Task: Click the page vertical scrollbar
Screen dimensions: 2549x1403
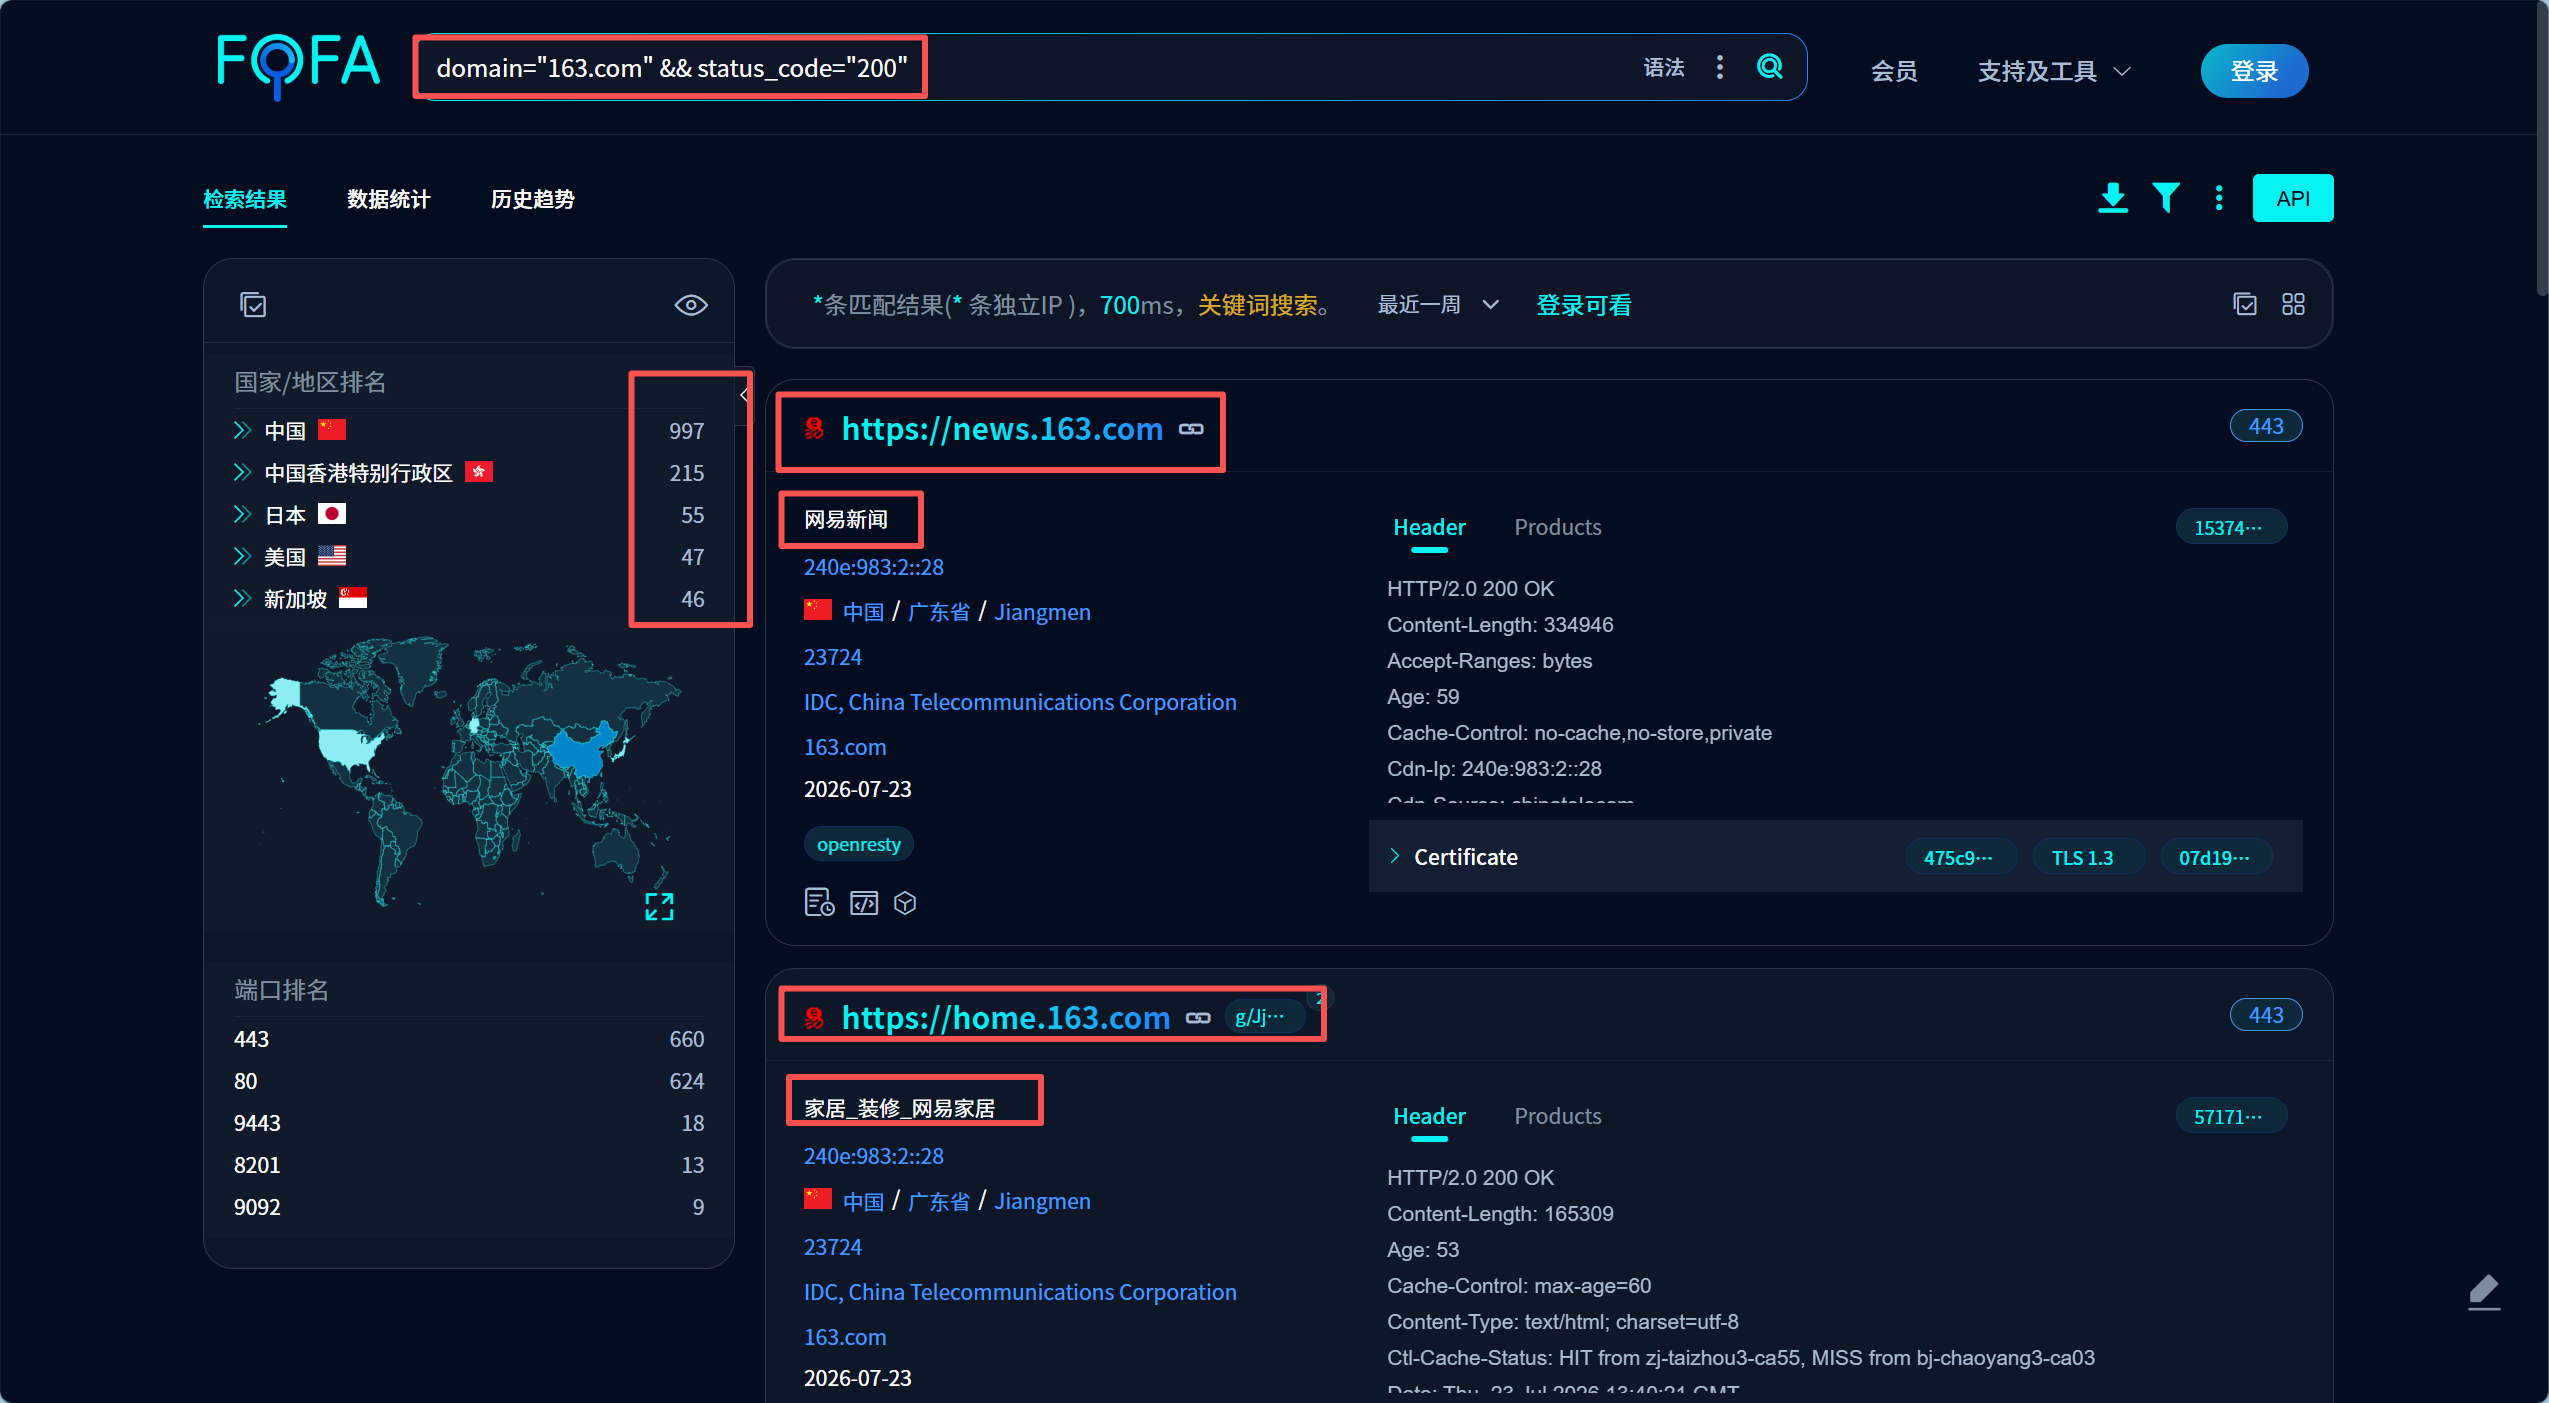Action: coord(2541,150)
